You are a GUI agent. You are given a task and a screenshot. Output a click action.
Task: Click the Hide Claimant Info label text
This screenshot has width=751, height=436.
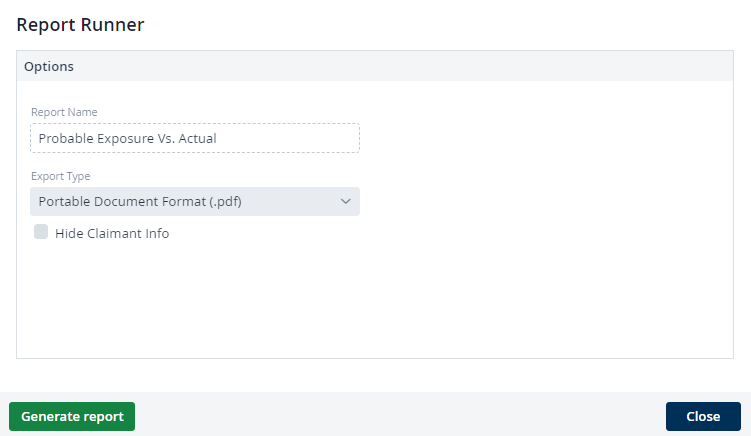112,233
